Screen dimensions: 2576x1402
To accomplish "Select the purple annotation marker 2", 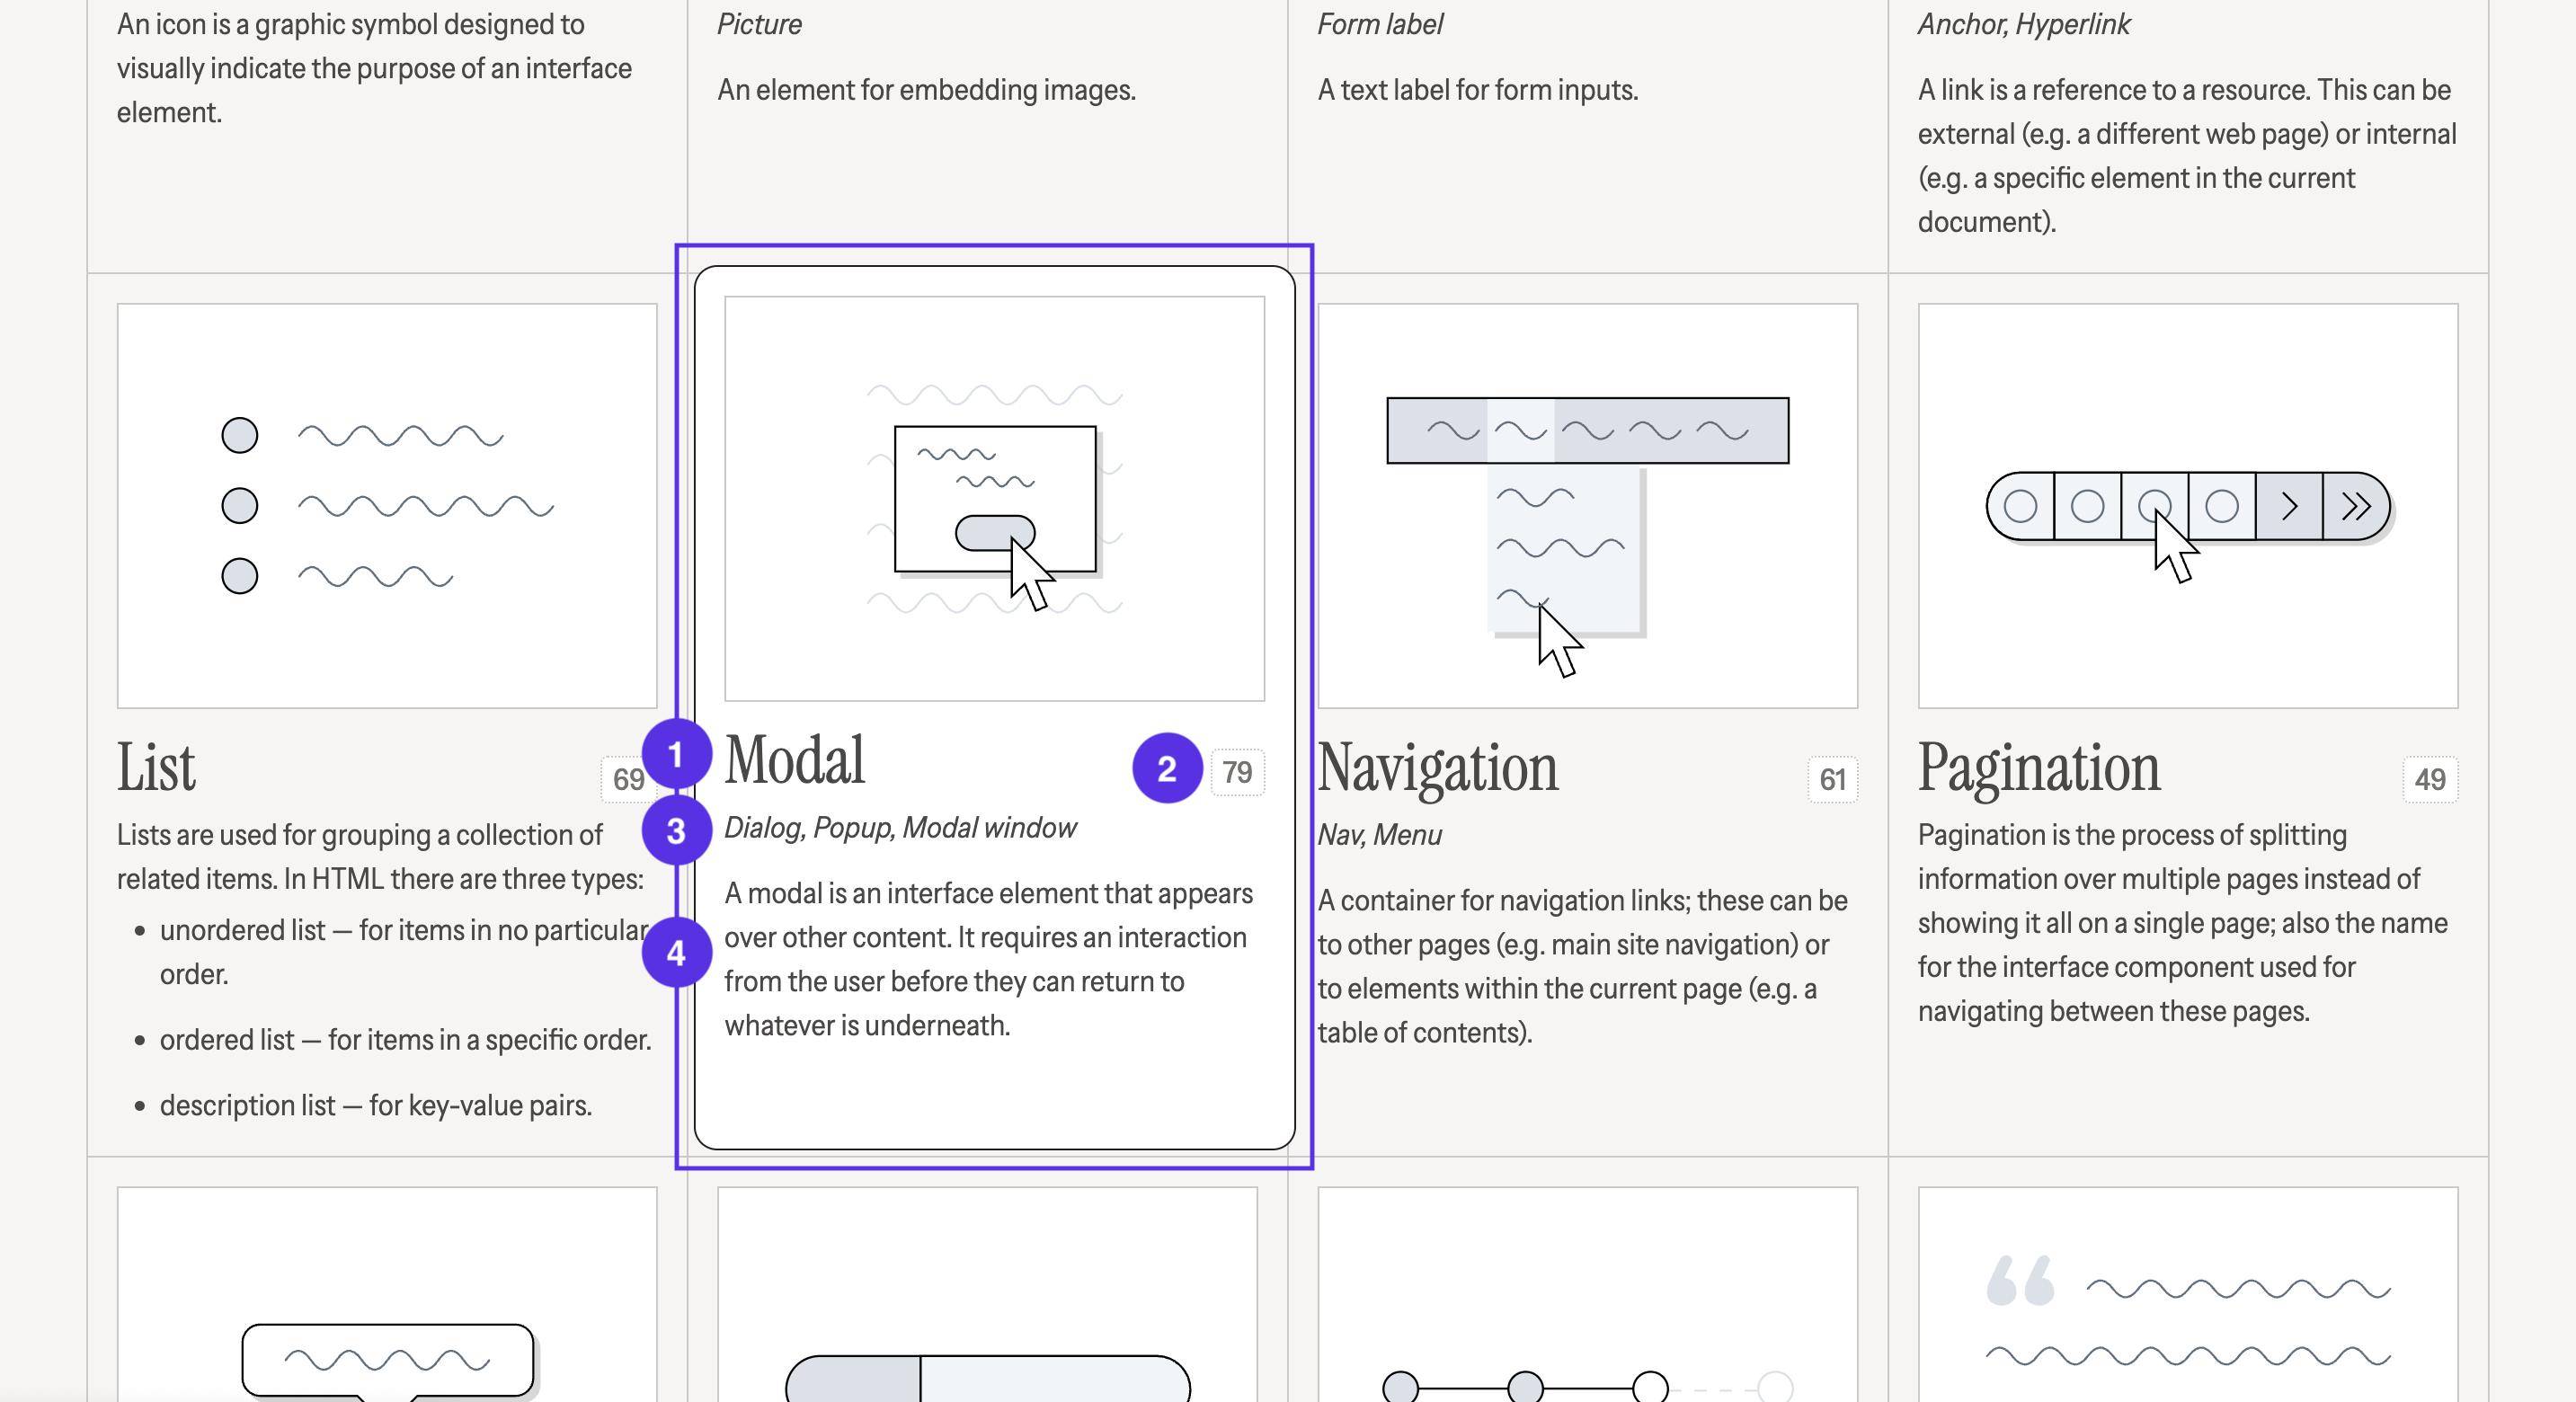I will 1167,768.
